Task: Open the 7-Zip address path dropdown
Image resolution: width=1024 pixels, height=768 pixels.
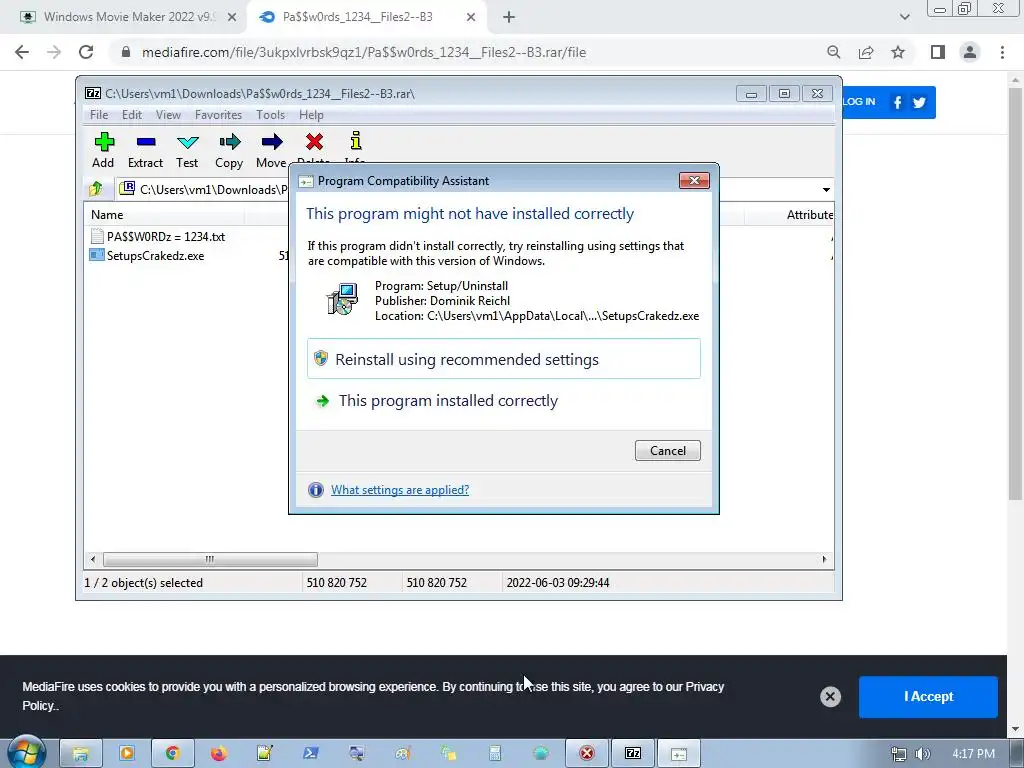Action: [826, 189]
